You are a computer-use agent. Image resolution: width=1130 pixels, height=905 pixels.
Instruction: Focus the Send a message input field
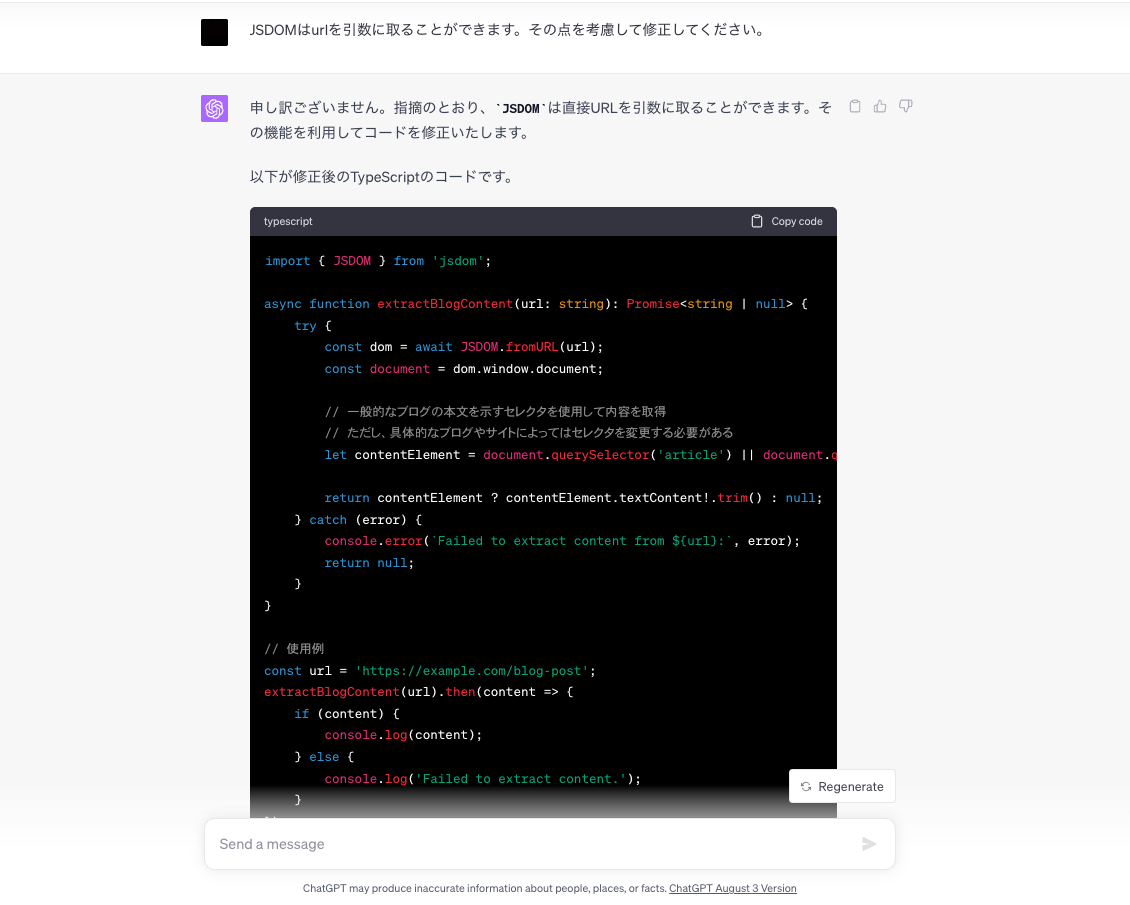point(549,844)
